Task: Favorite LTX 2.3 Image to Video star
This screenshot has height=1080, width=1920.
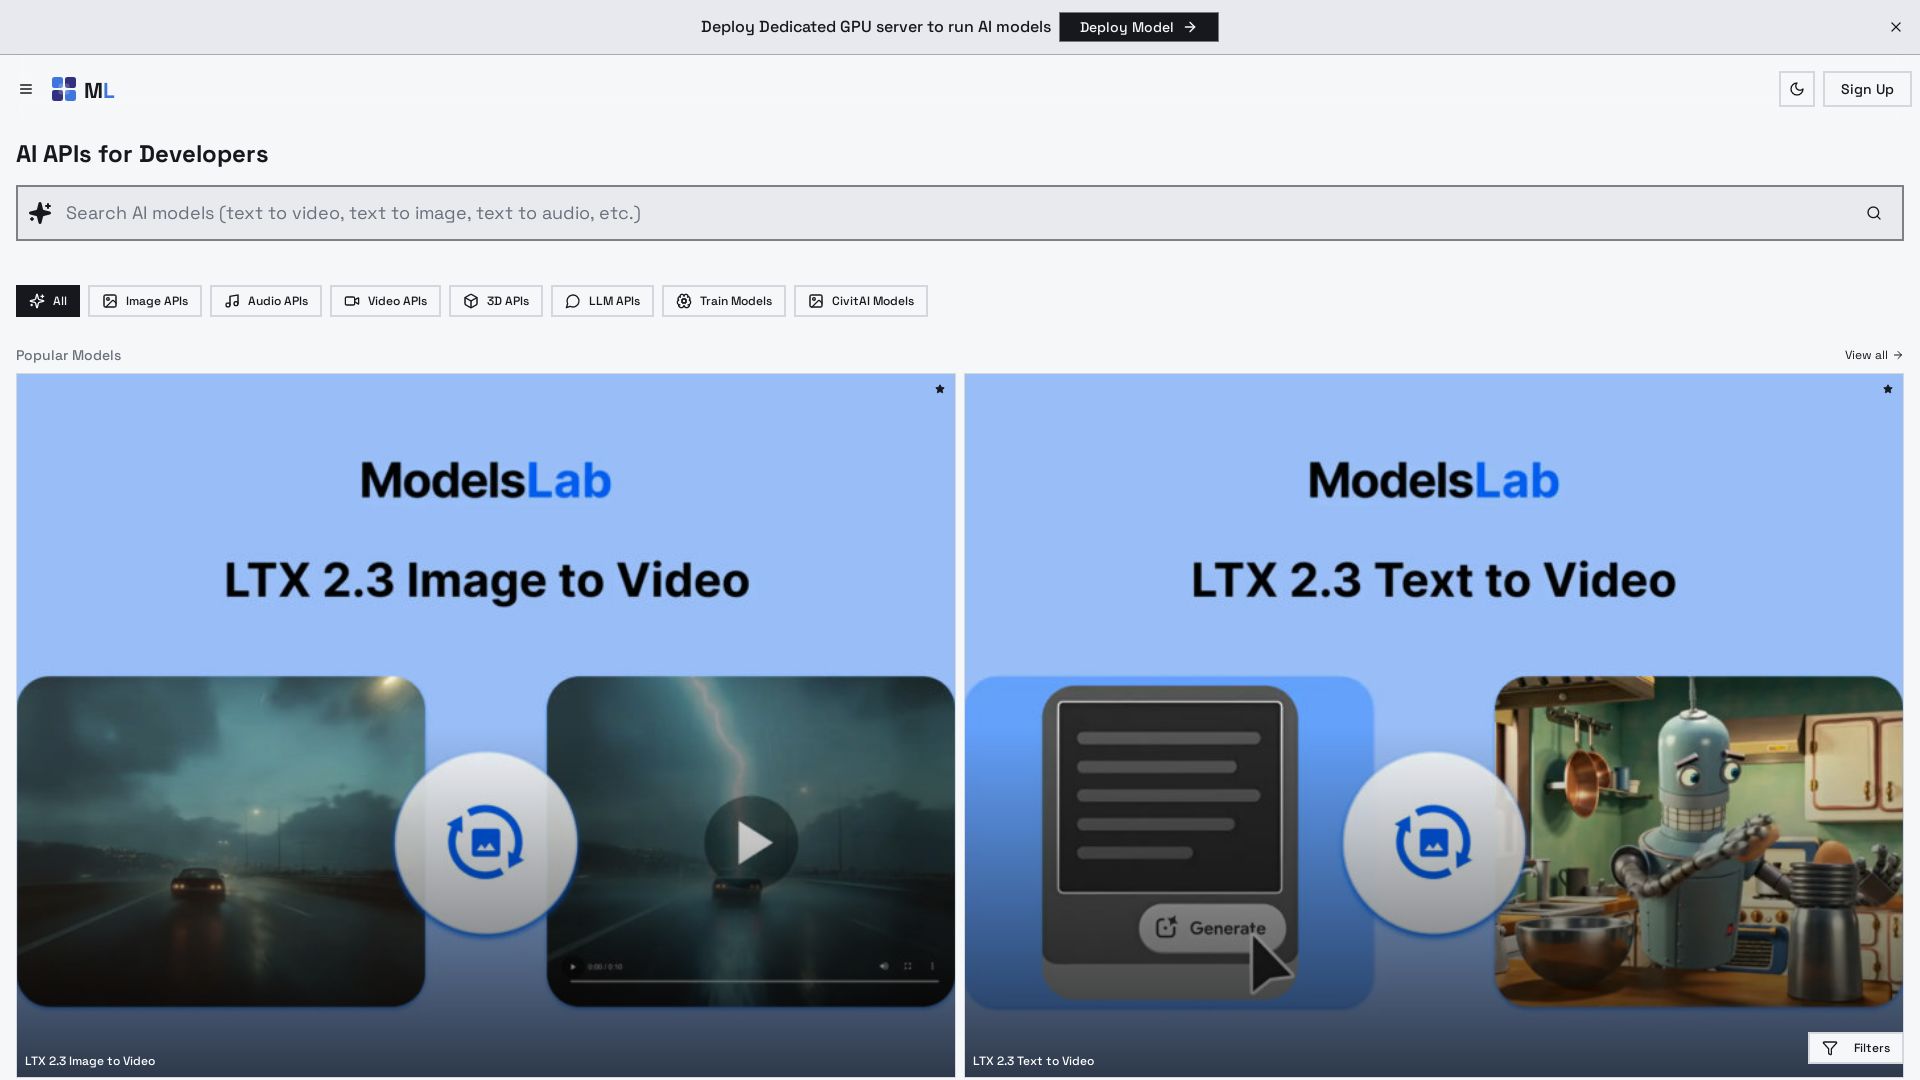Action: tap(939, 389)
